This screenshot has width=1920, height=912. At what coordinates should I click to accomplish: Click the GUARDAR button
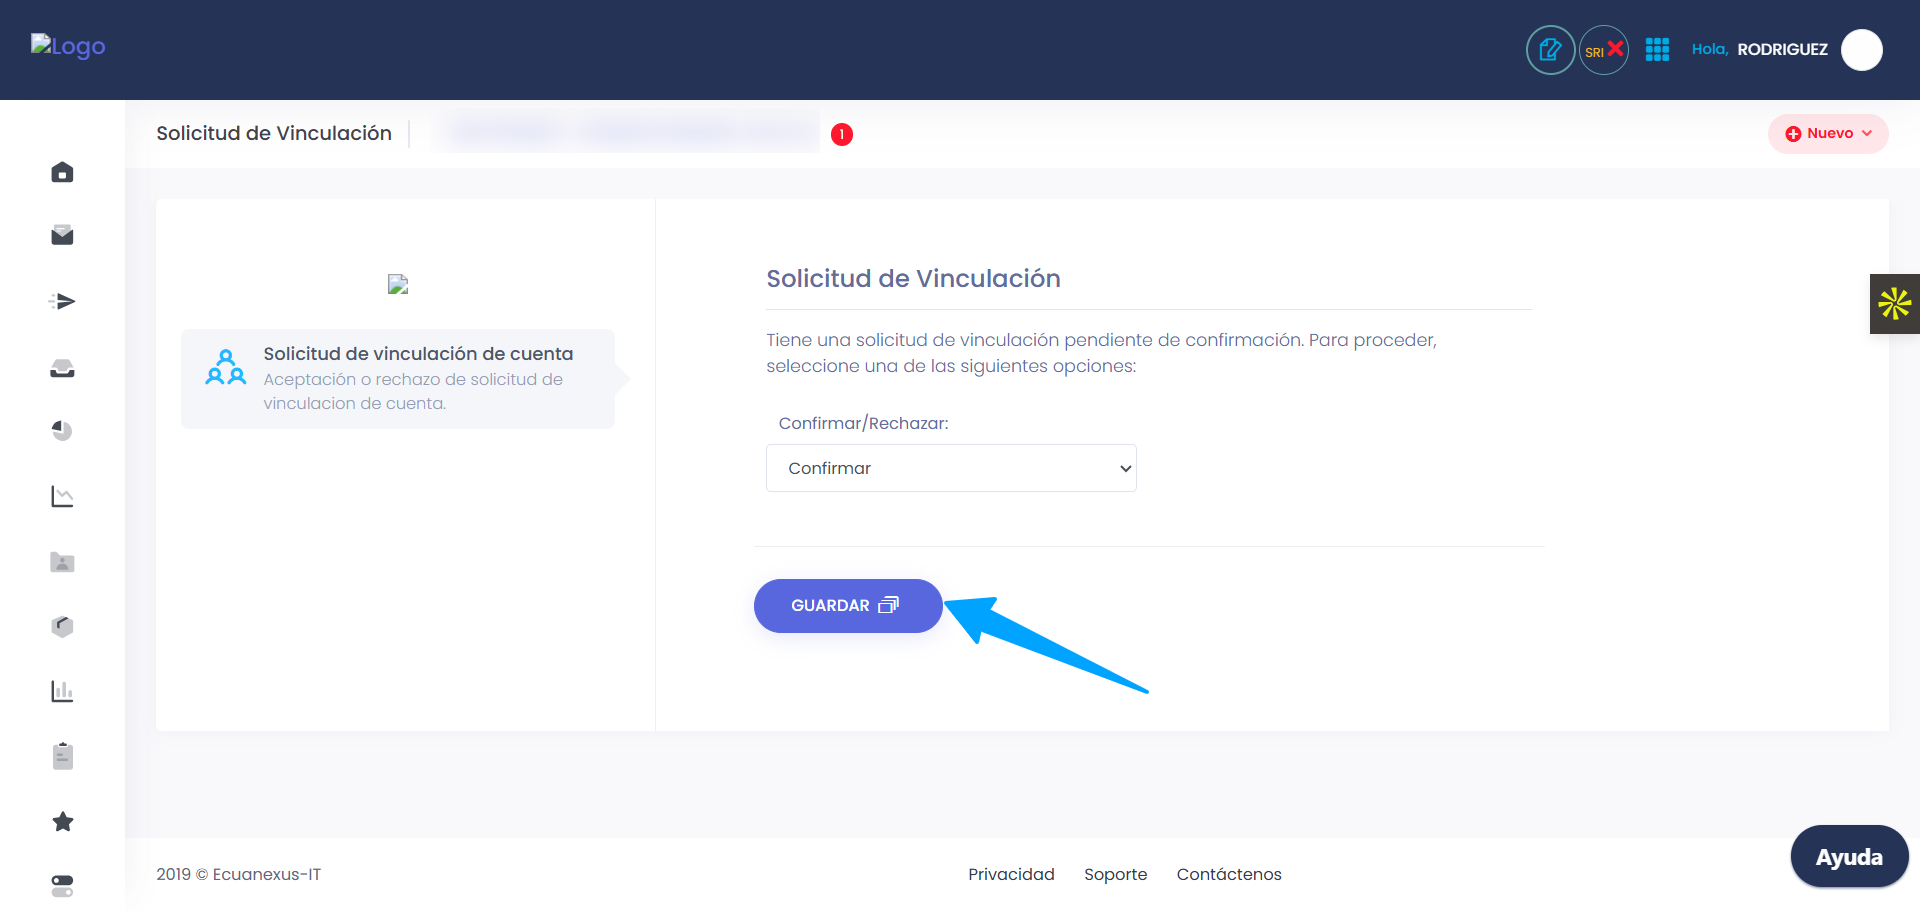847,606
